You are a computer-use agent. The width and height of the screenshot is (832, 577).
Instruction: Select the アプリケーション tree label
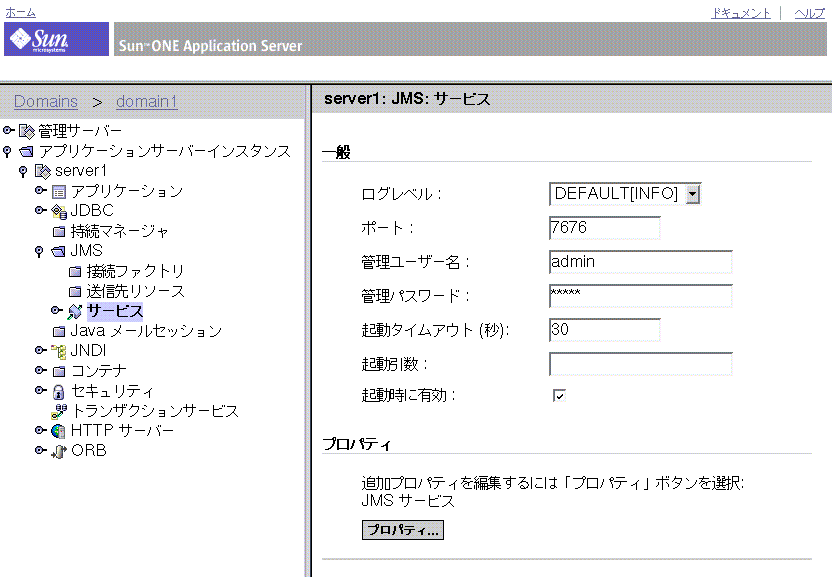click(127, 192)
